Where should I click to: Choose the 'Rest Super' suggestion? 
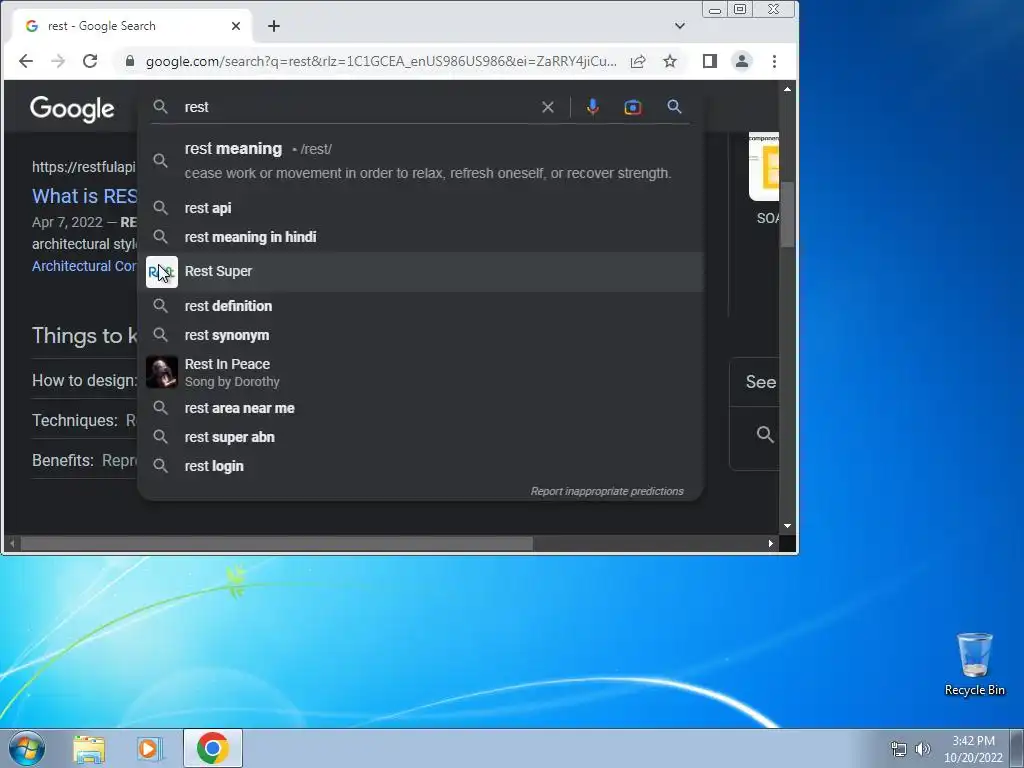pyautogui.click(x=421, y=272)
